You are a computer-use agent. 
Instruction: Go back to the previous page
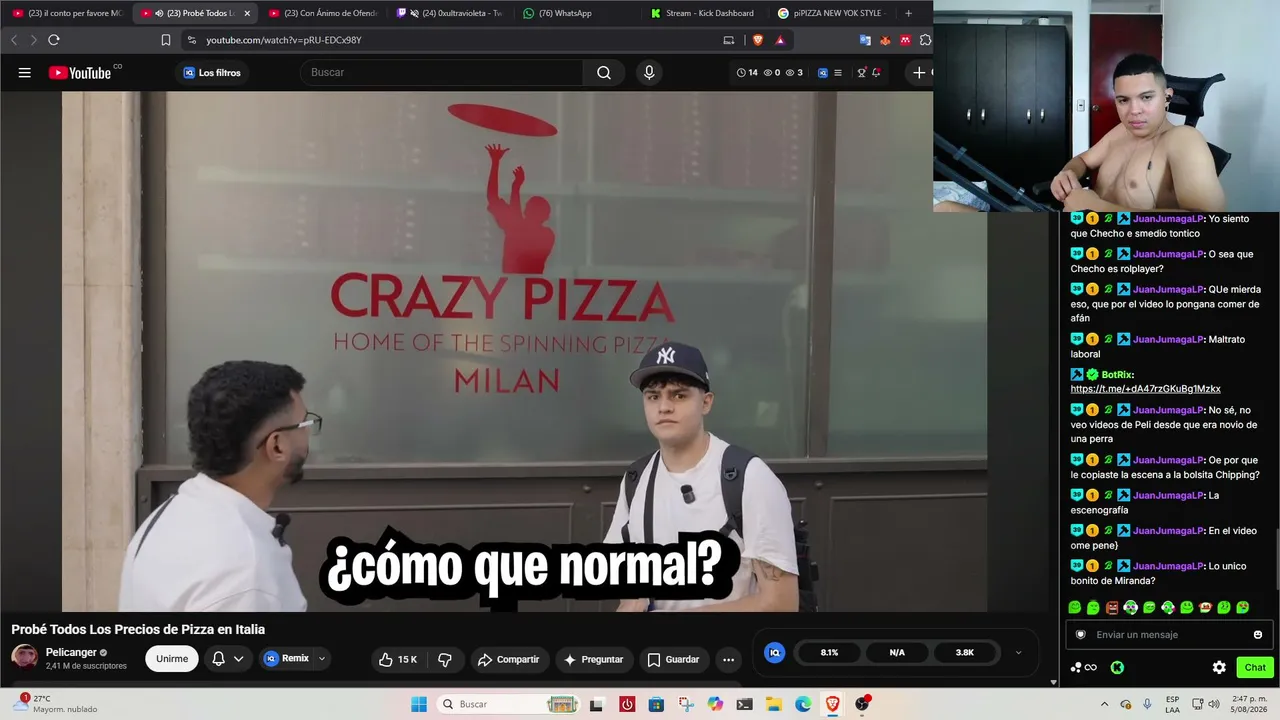[13, 40]
